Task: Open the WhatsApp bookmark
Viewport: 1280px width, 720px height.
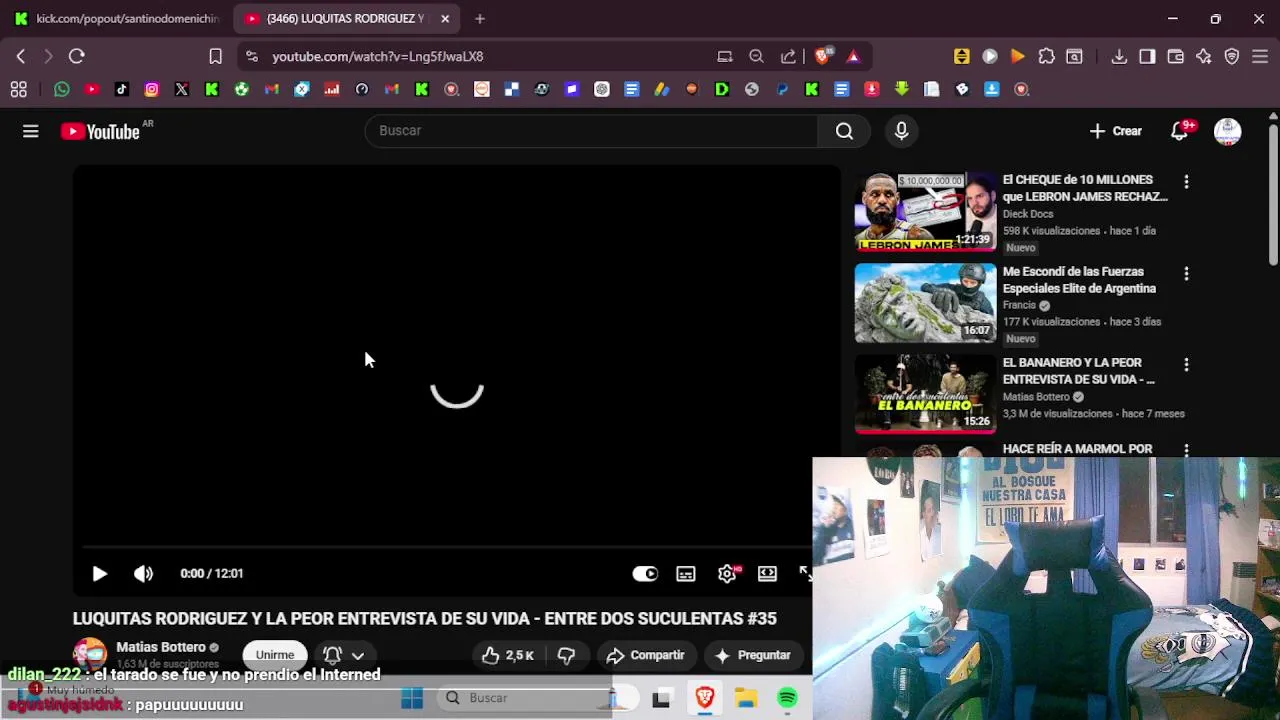Action: pos(62,90)
